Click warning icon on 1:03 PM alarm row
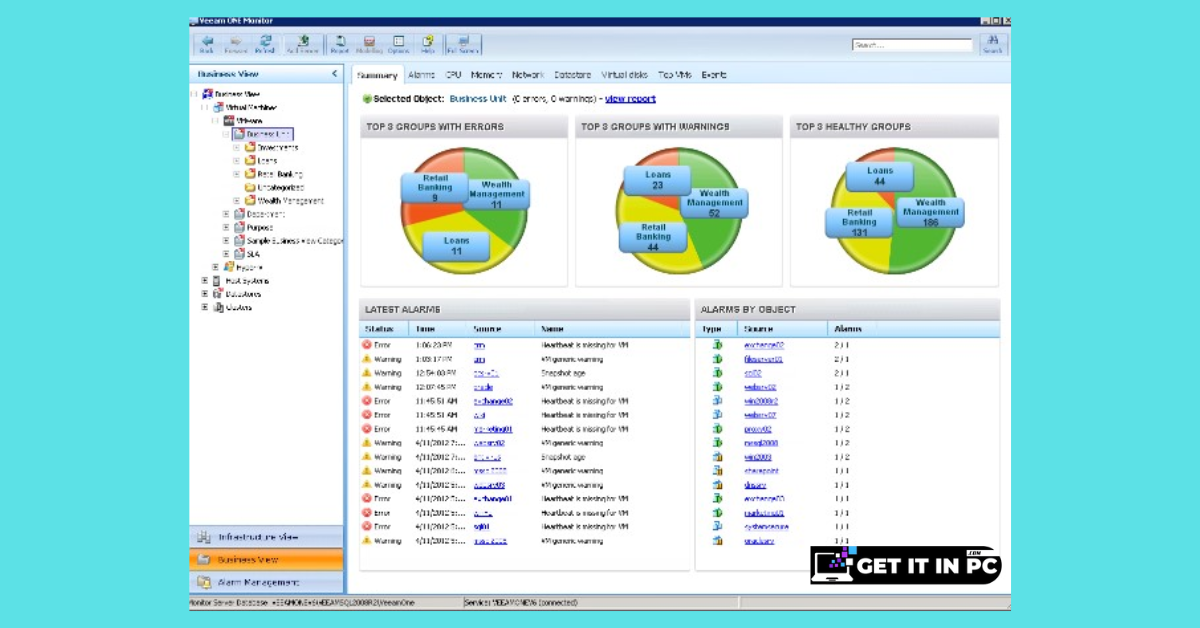The width and height of the screenshot is (1200, 628). (x=367, y=358)
